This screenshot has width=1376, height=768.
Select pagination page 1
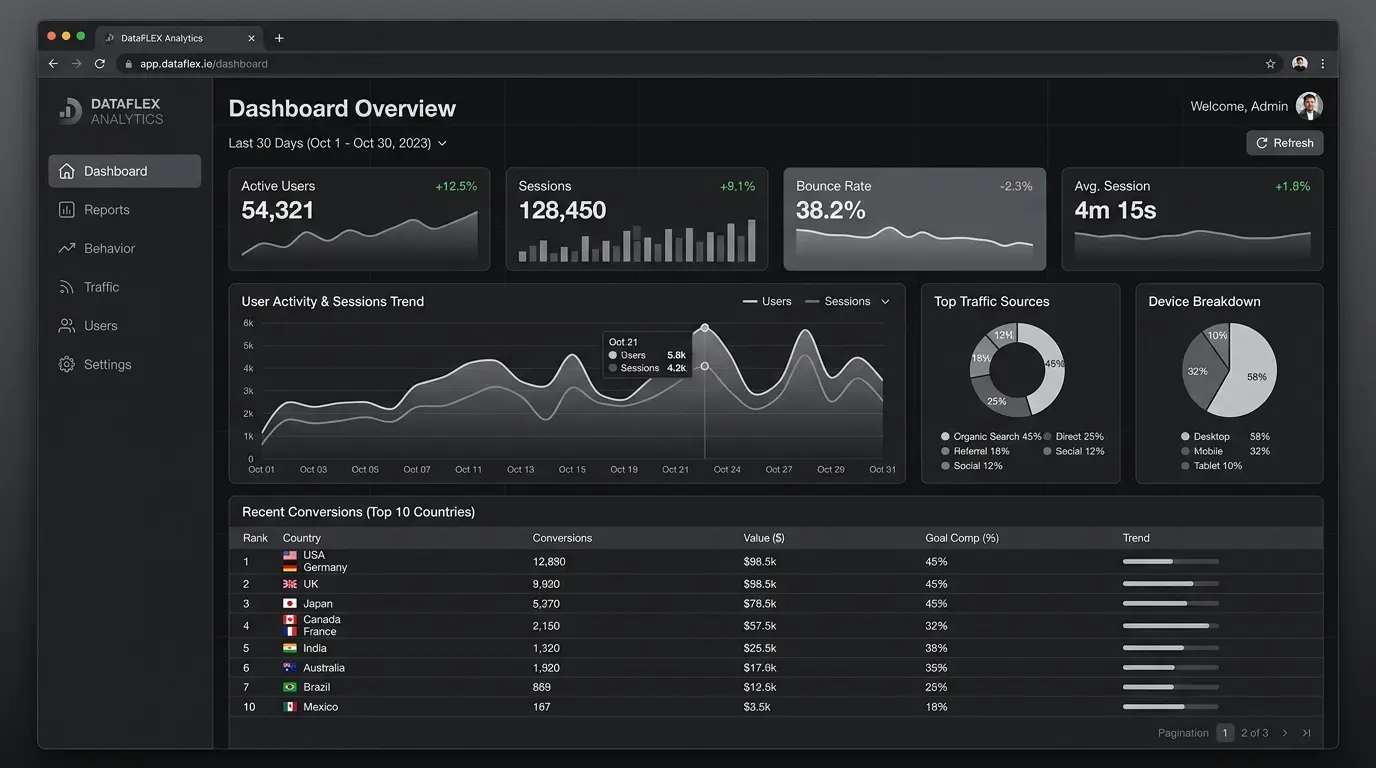coord(1225,733)
